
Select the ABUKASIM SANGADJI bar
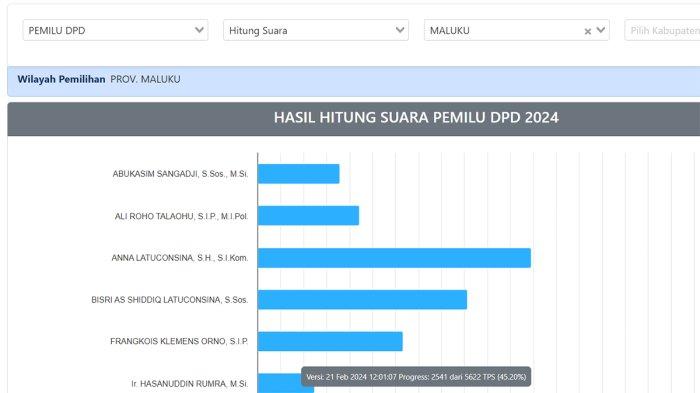pyautogui.click(x=299, y=174)
